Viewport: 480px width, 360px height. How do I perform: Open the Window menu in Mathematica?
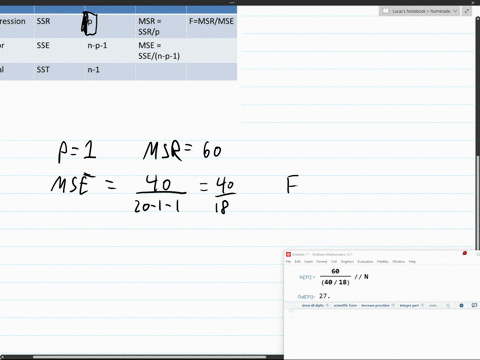[398, 262]
